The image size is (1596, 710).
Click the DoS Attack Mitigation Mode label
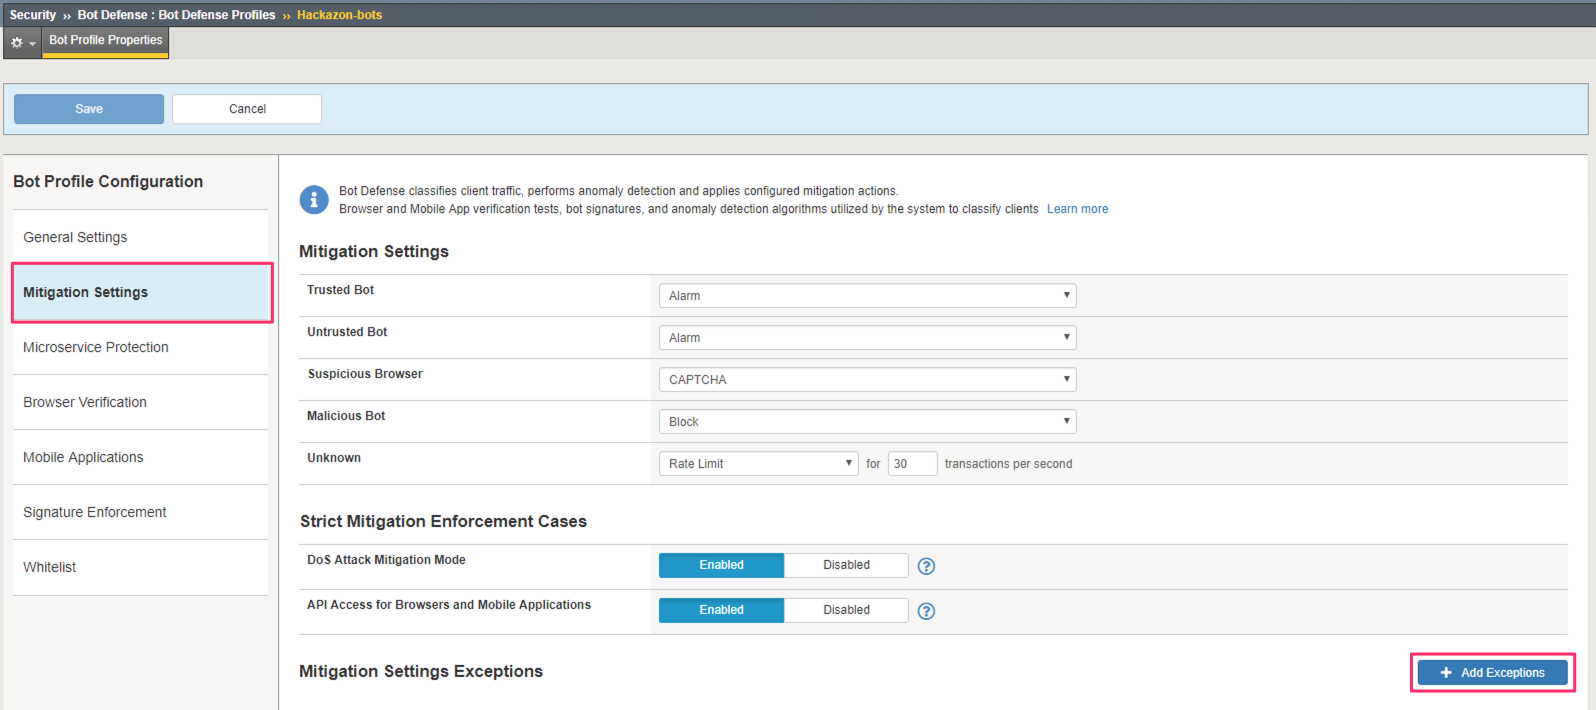pyautogui.click(x=386, y=560)
